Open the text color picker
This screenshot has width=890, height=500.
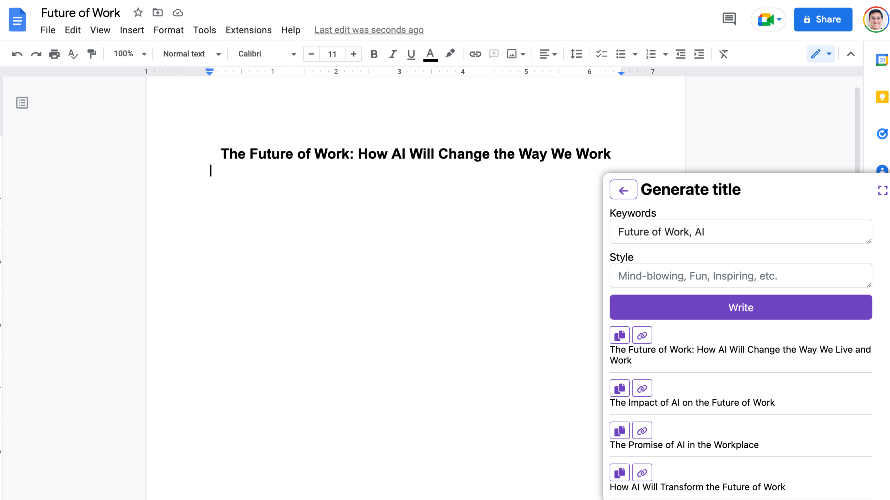coord(430,54)
